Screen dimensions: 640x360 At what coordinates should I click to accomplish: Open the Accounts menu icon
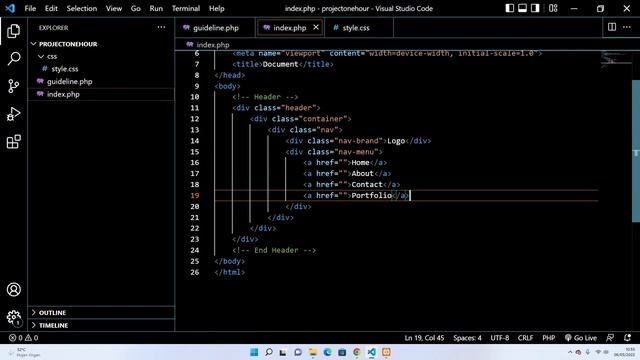point(13,289)
